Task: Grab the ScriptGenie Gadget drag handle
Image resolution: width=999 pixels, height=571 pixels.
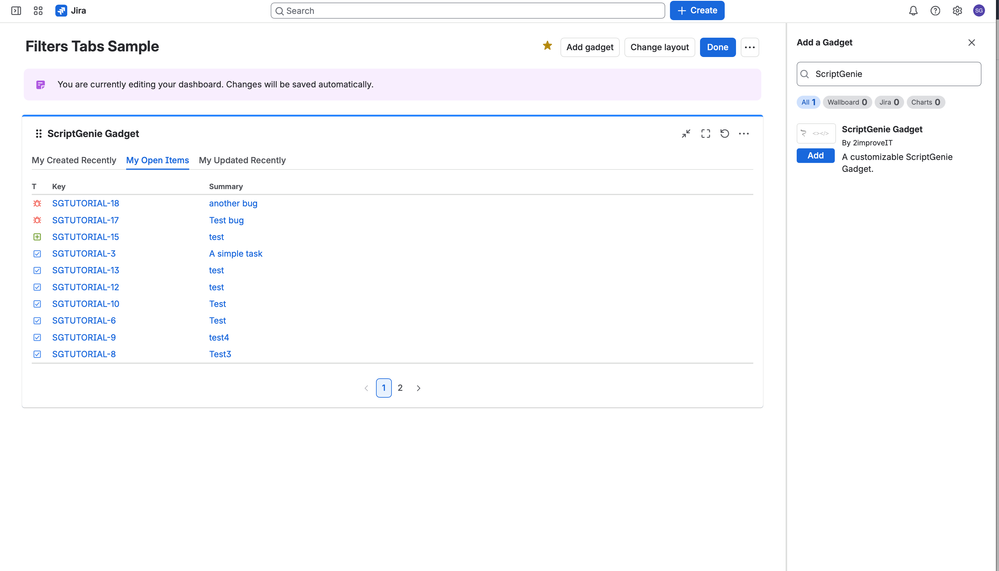Action: (x=39, y=134)
